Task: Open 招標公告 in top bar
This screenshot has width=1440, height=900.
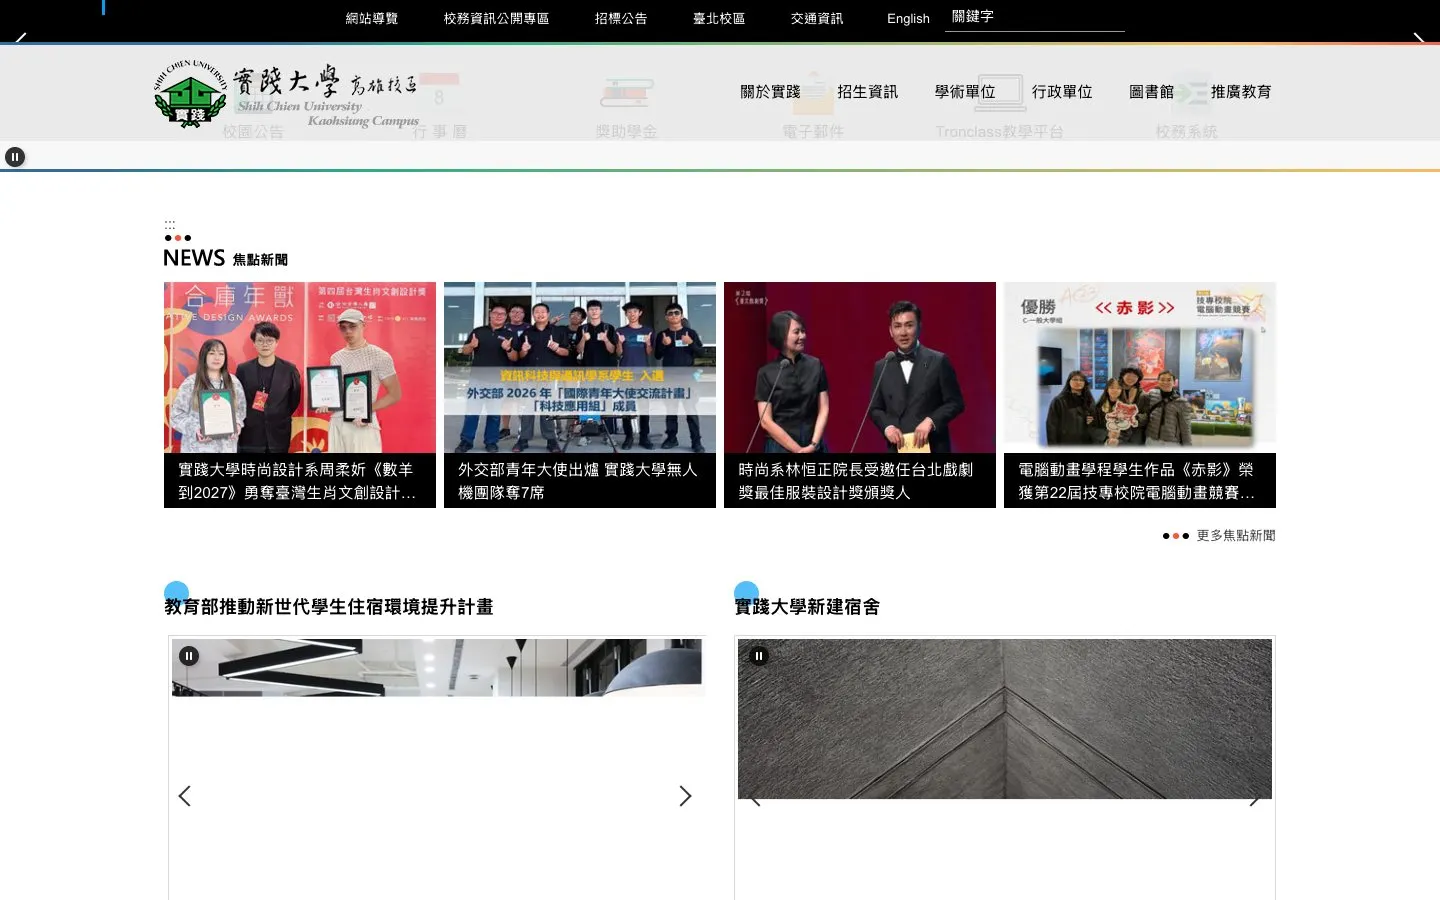Action: [621, 18]
